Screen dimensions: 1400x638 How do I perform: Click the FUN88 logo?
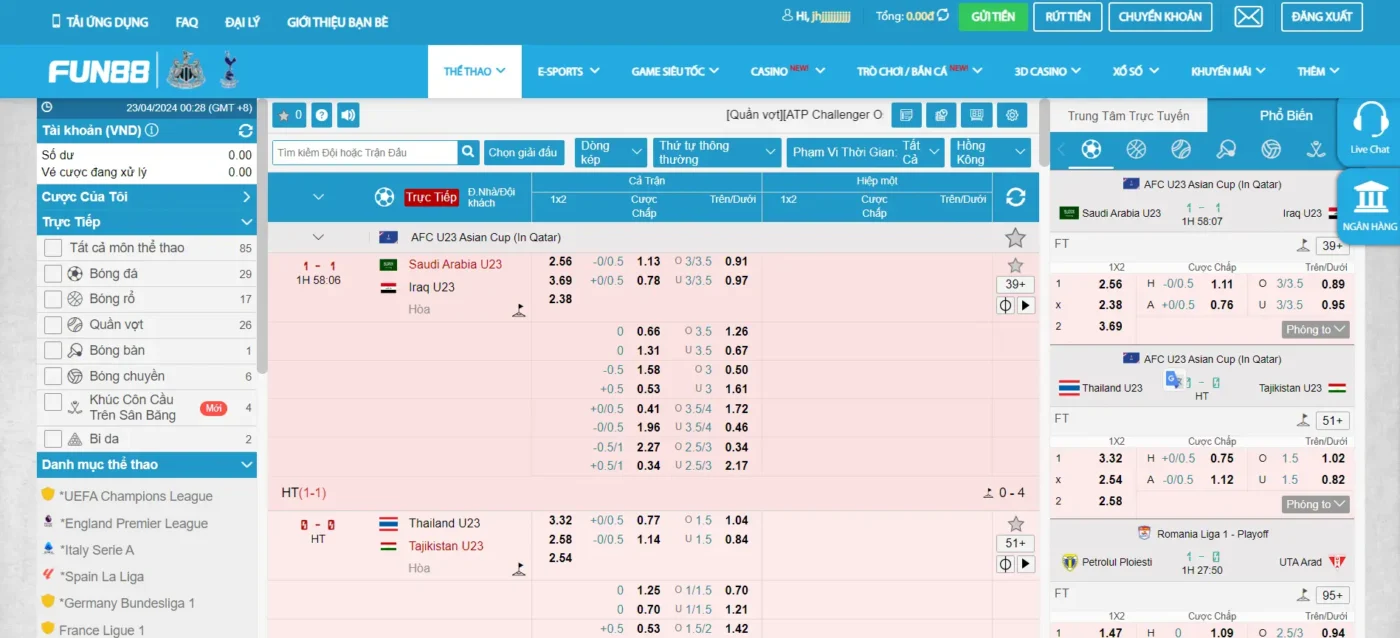point(99,72)
